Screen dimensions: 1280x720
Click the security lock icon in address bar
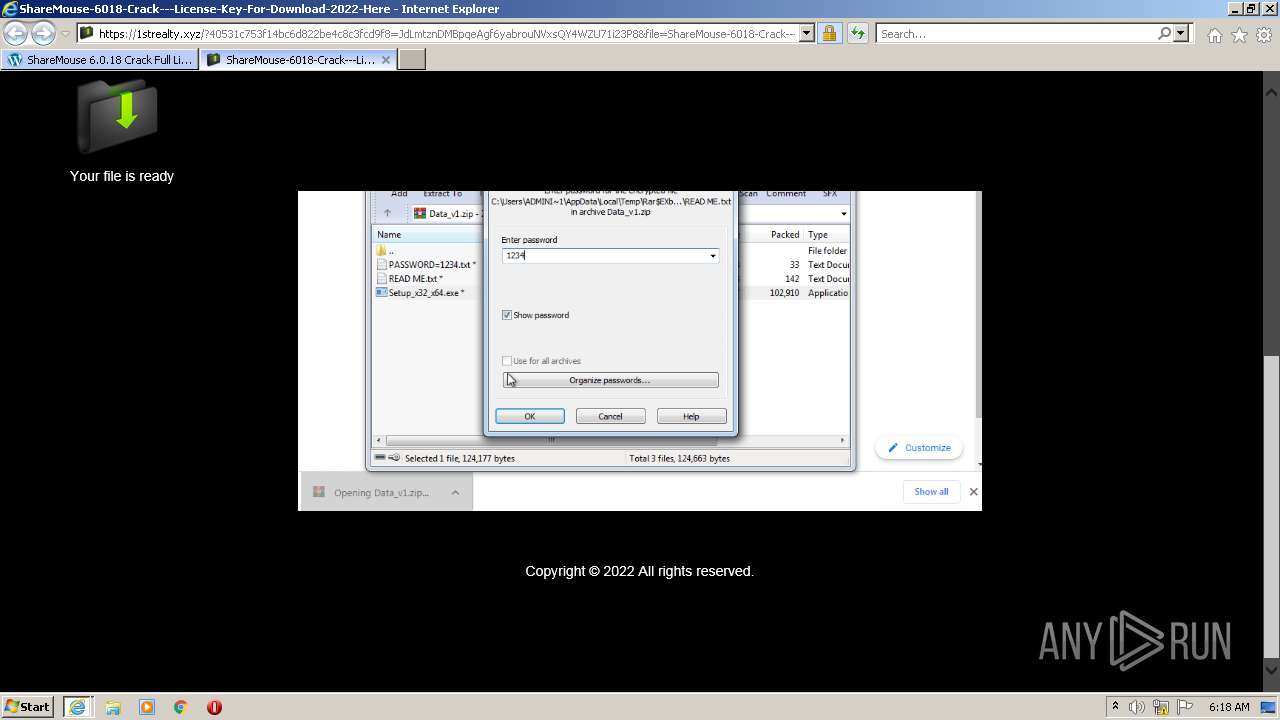coord(829,34)
